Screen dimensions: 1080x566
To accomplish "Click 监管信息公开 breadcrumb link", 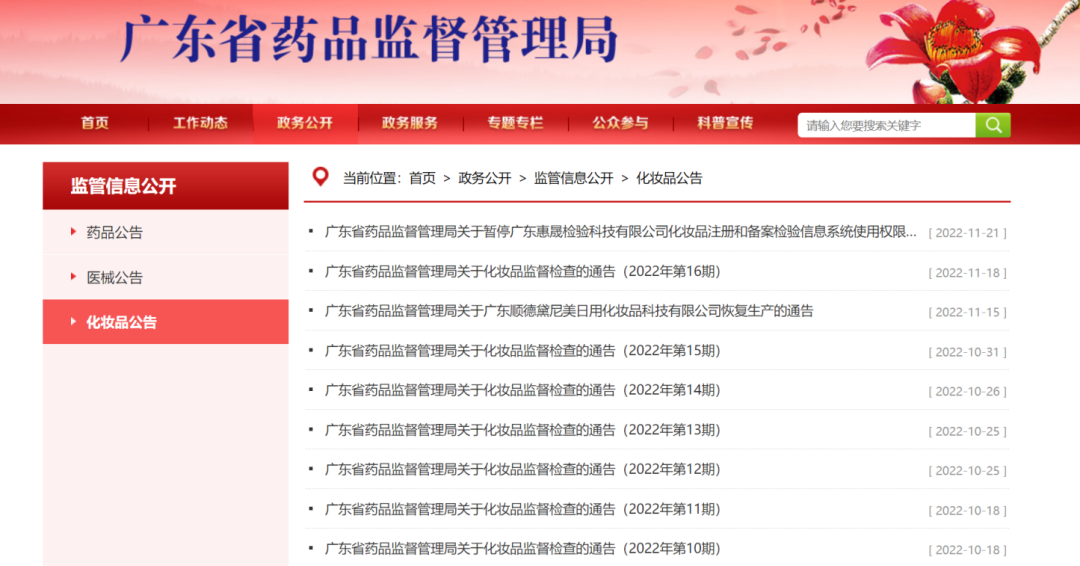I will point(573,178).
